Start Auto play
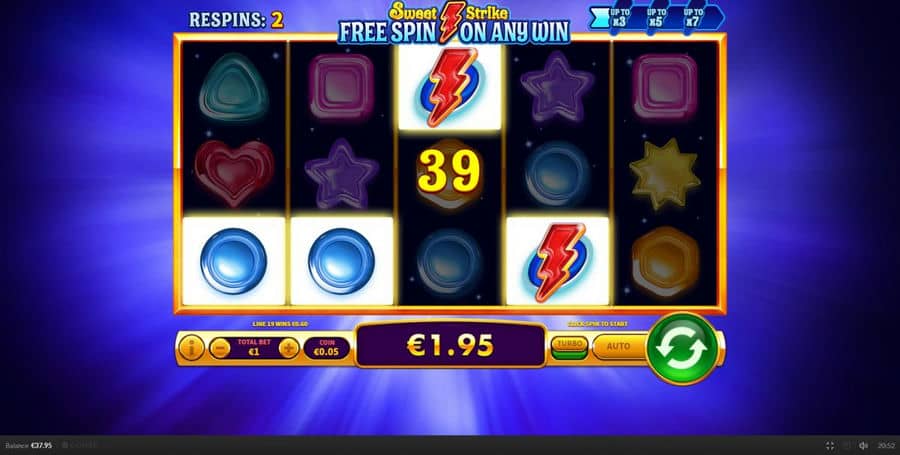 tap(619, 347)
